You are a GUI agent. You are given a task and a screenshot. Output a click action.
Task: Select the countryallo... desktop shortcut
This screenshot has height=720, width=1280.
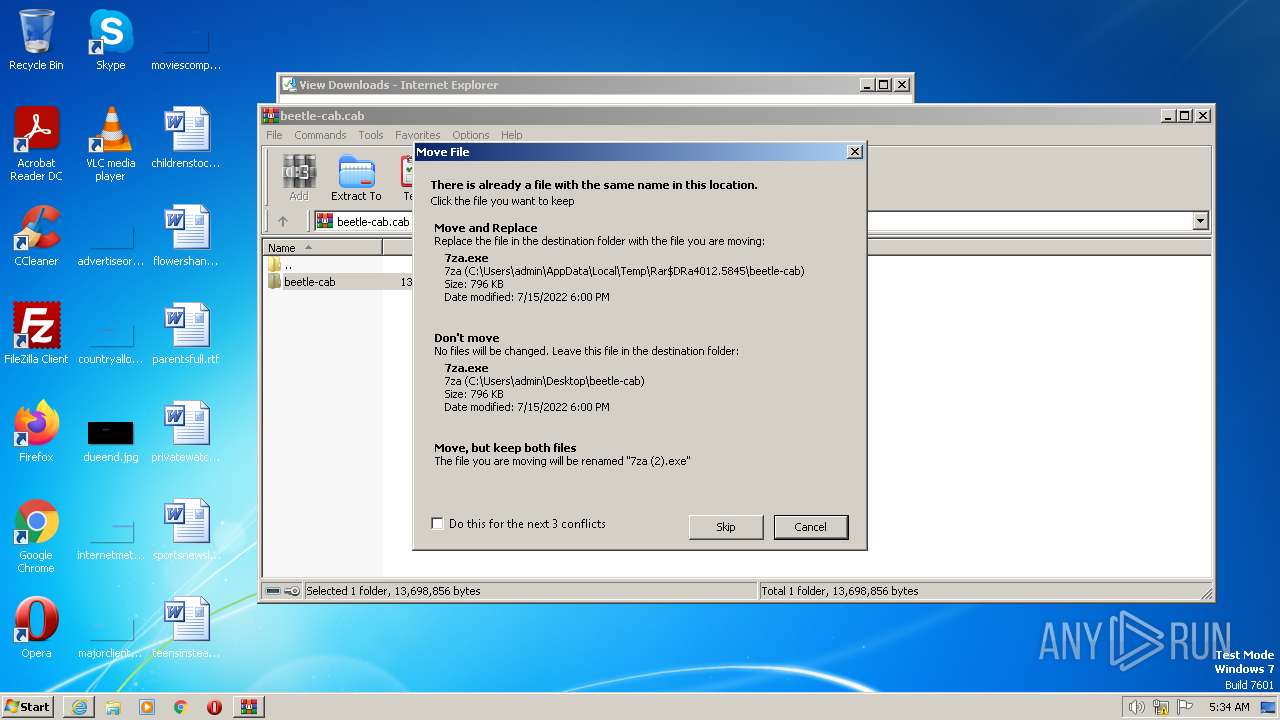(110, 342)
